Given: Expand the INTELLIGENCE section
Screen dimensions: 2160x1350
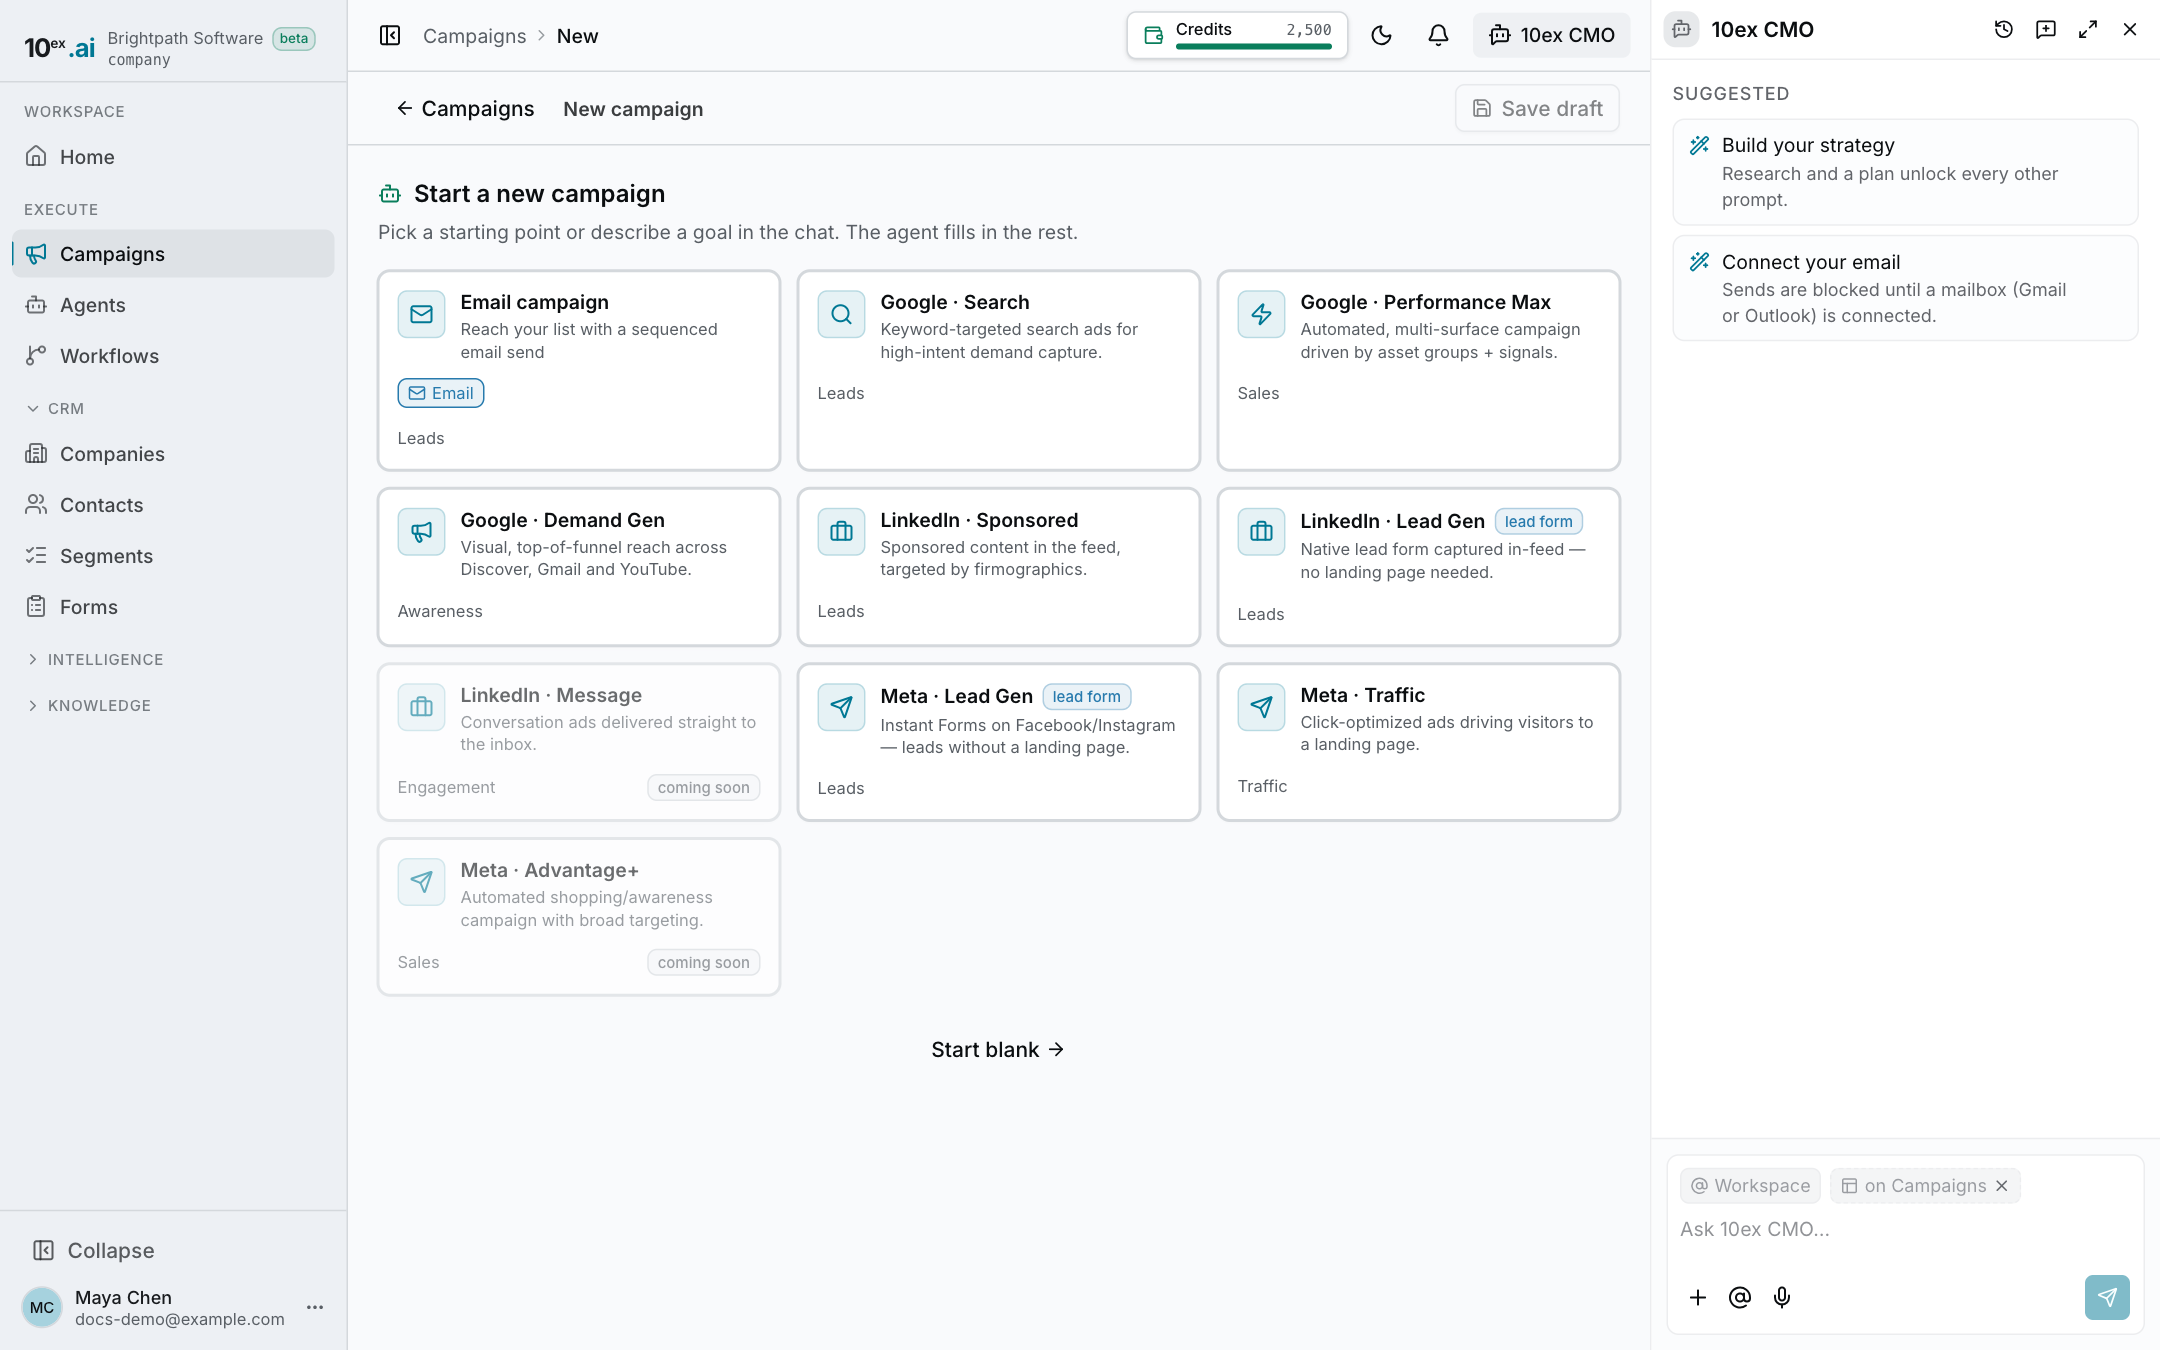Looking at the screenshot, I should click(x=94, y=660).
